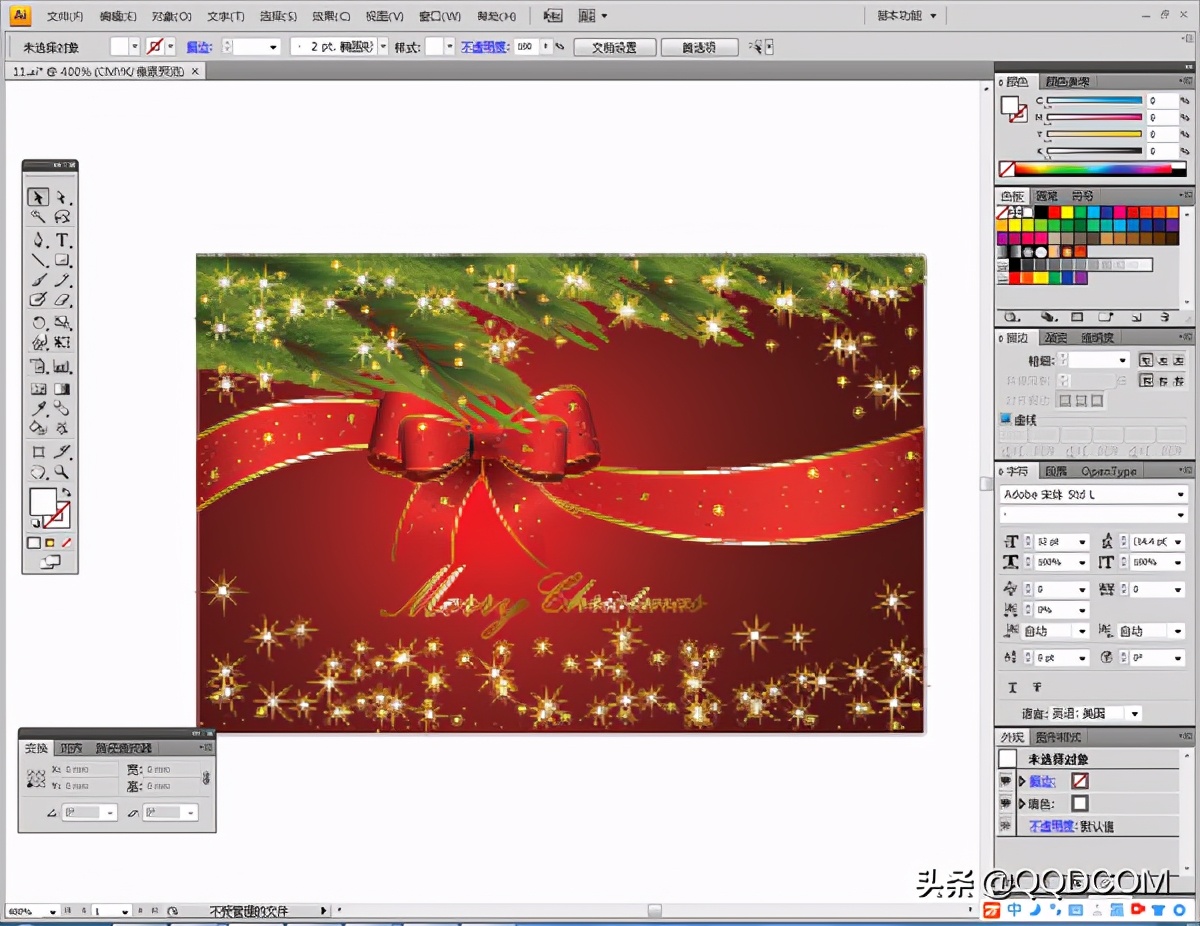This screenshot has width=1200, height=926.
Task: Select the Scale tool
Action: tap(62, 323)
